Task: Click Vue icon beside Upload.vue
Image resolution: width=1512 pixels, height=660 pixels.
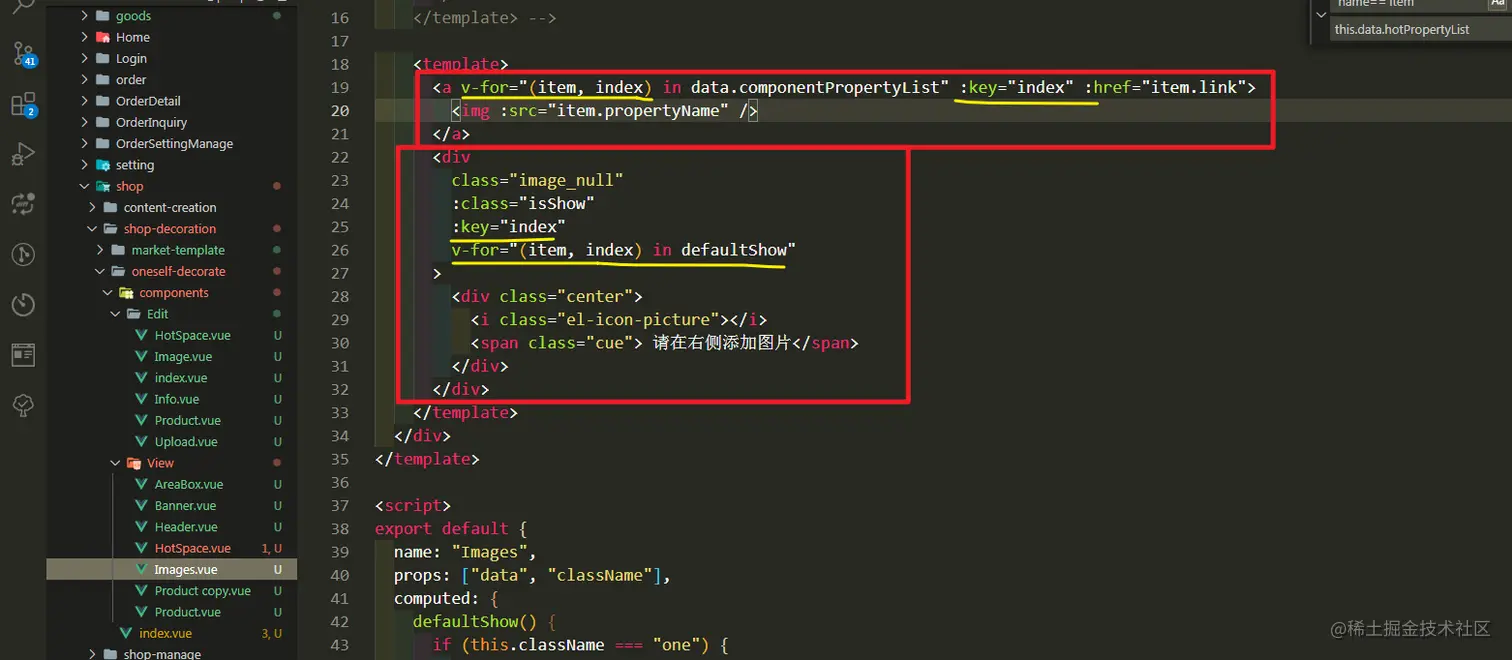Action: point(141,442)
